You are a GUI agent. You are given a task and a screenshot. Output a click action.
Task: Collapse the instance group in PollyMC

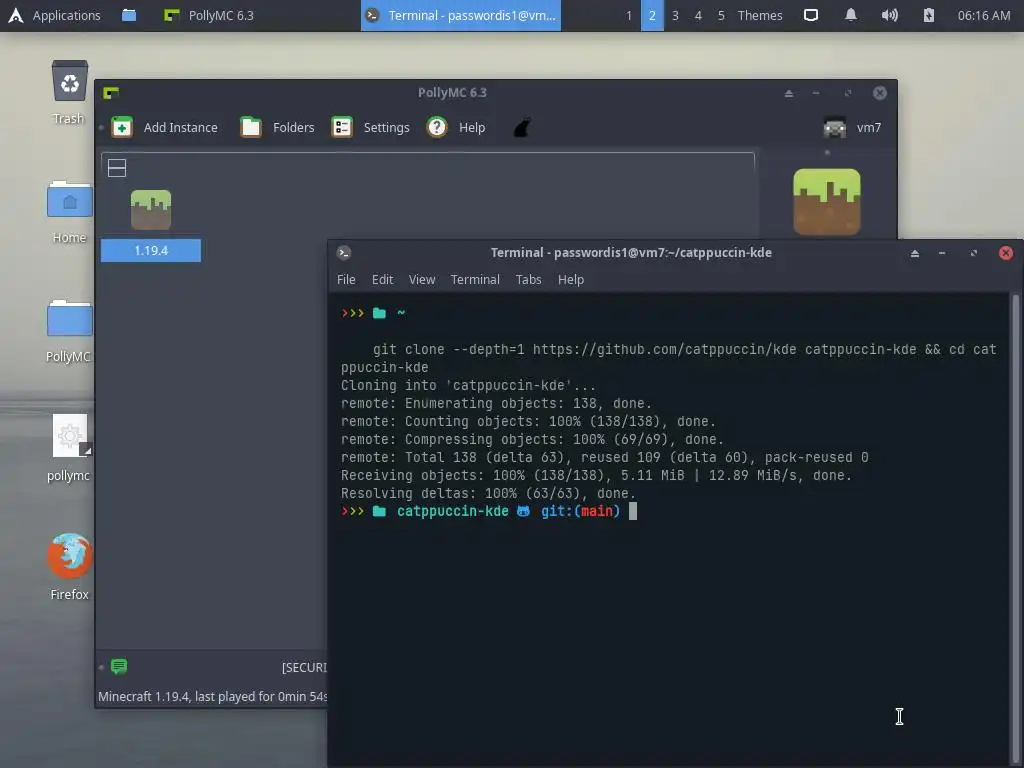(x=117, y=168)
